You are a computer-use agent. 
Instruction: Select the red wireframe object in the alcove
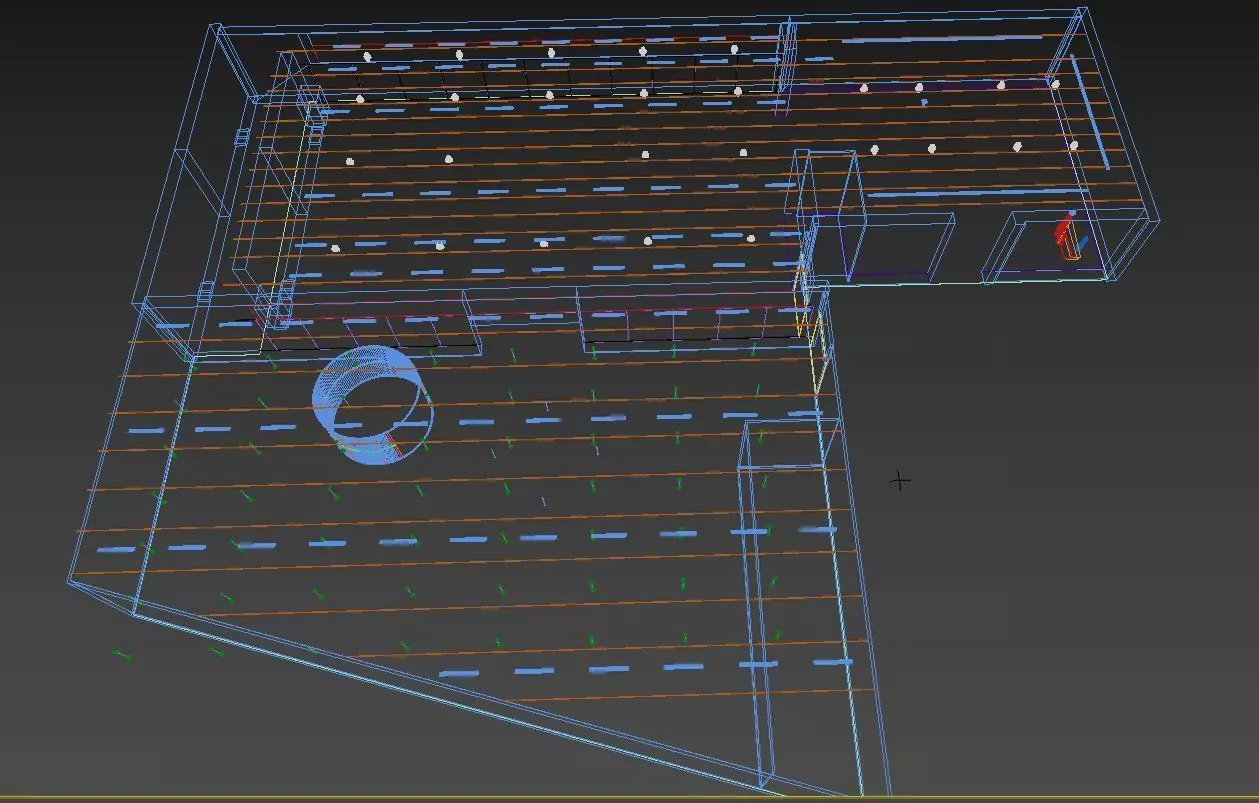(x=1067, y=238)
